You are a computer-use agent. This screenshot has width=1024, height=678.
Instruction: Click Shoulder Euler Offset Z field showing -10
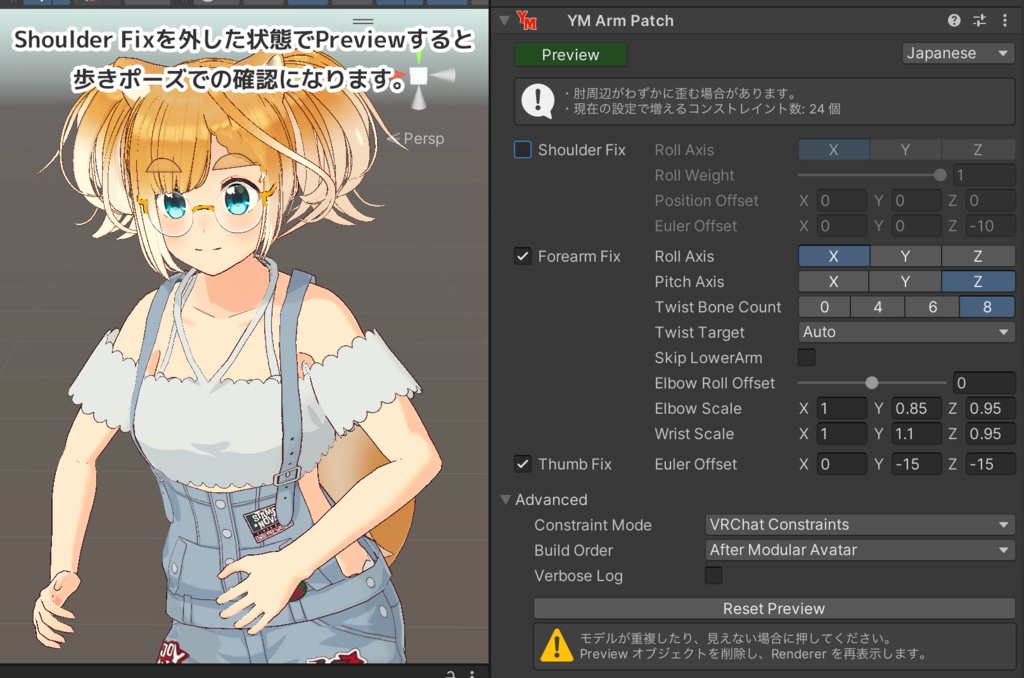coord(990,226)
